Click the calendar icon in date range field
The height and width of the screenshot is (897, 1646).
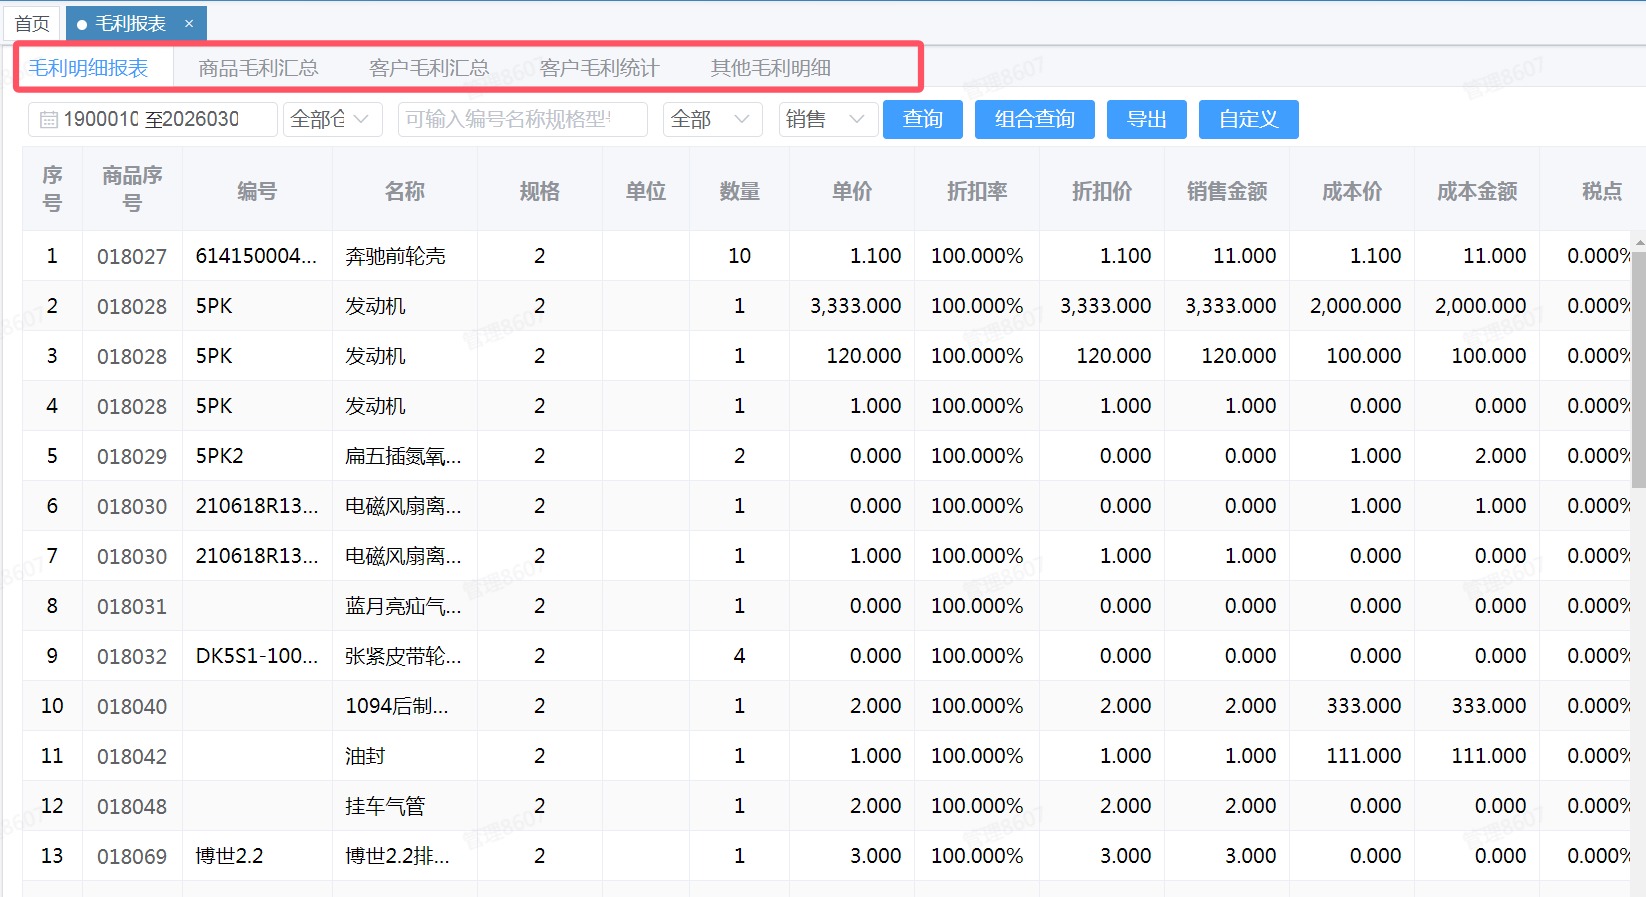[x=48, y=120]
